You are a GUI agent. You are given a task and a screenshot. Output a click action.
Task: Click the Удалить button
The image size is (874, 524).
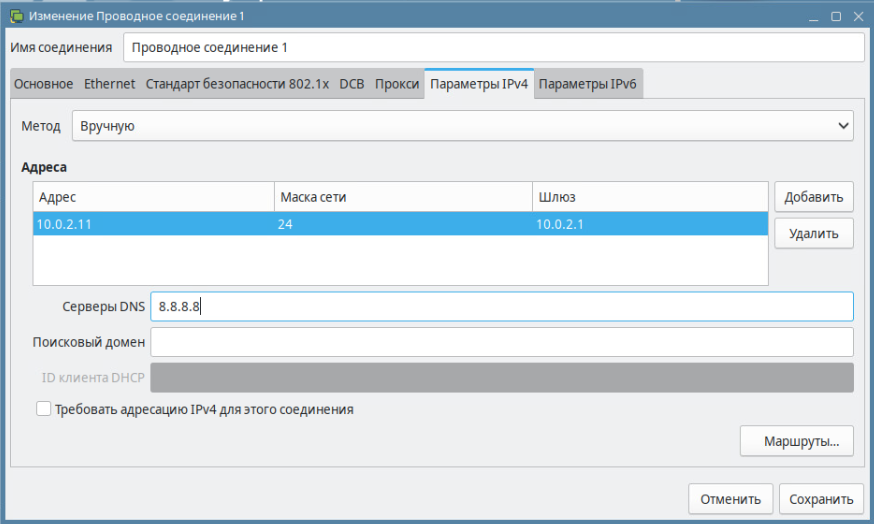tap(814, 234)
